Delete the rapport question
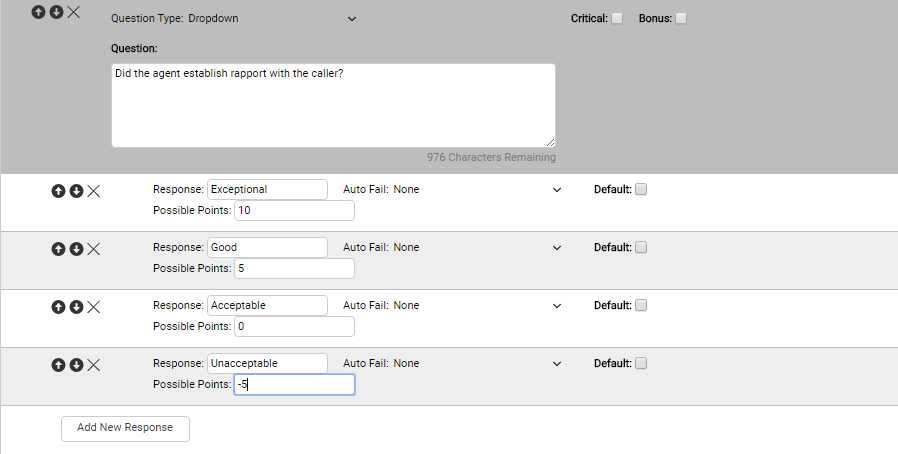898x454 pixels. (x=74, y=12)
